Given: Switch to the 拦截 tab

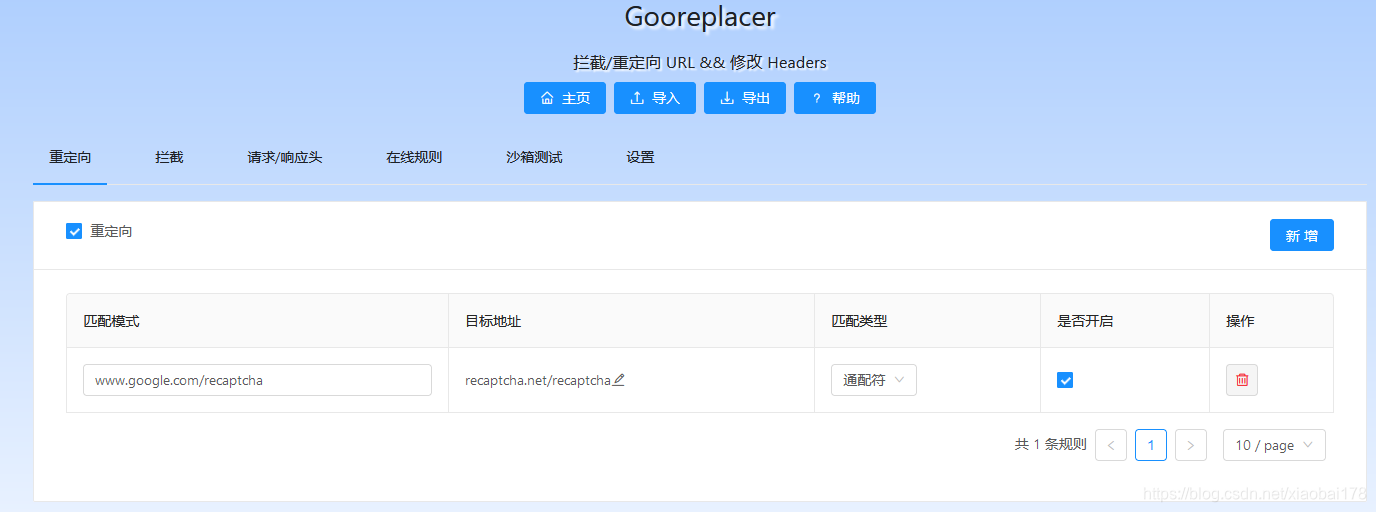Looking at the screenshot, I should 169,157.
